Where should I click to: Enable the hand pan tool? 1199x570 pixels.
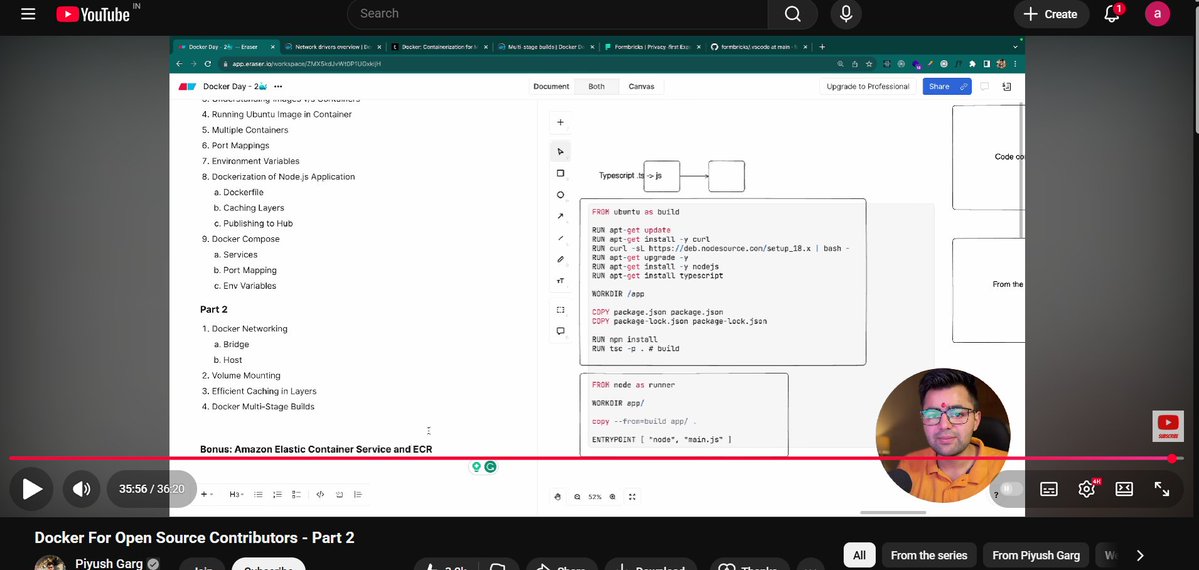(557, 497)
